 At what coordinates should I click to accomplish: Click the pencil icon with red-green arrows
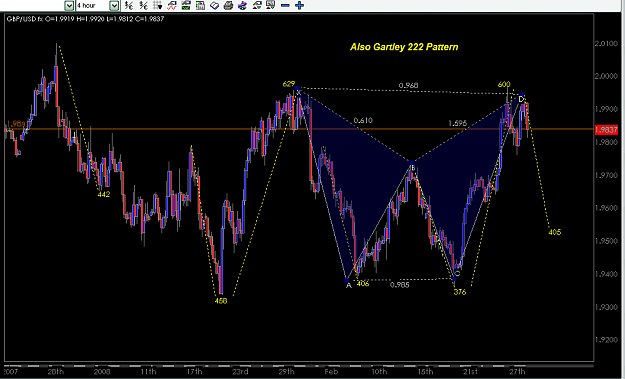coord(257,5)
